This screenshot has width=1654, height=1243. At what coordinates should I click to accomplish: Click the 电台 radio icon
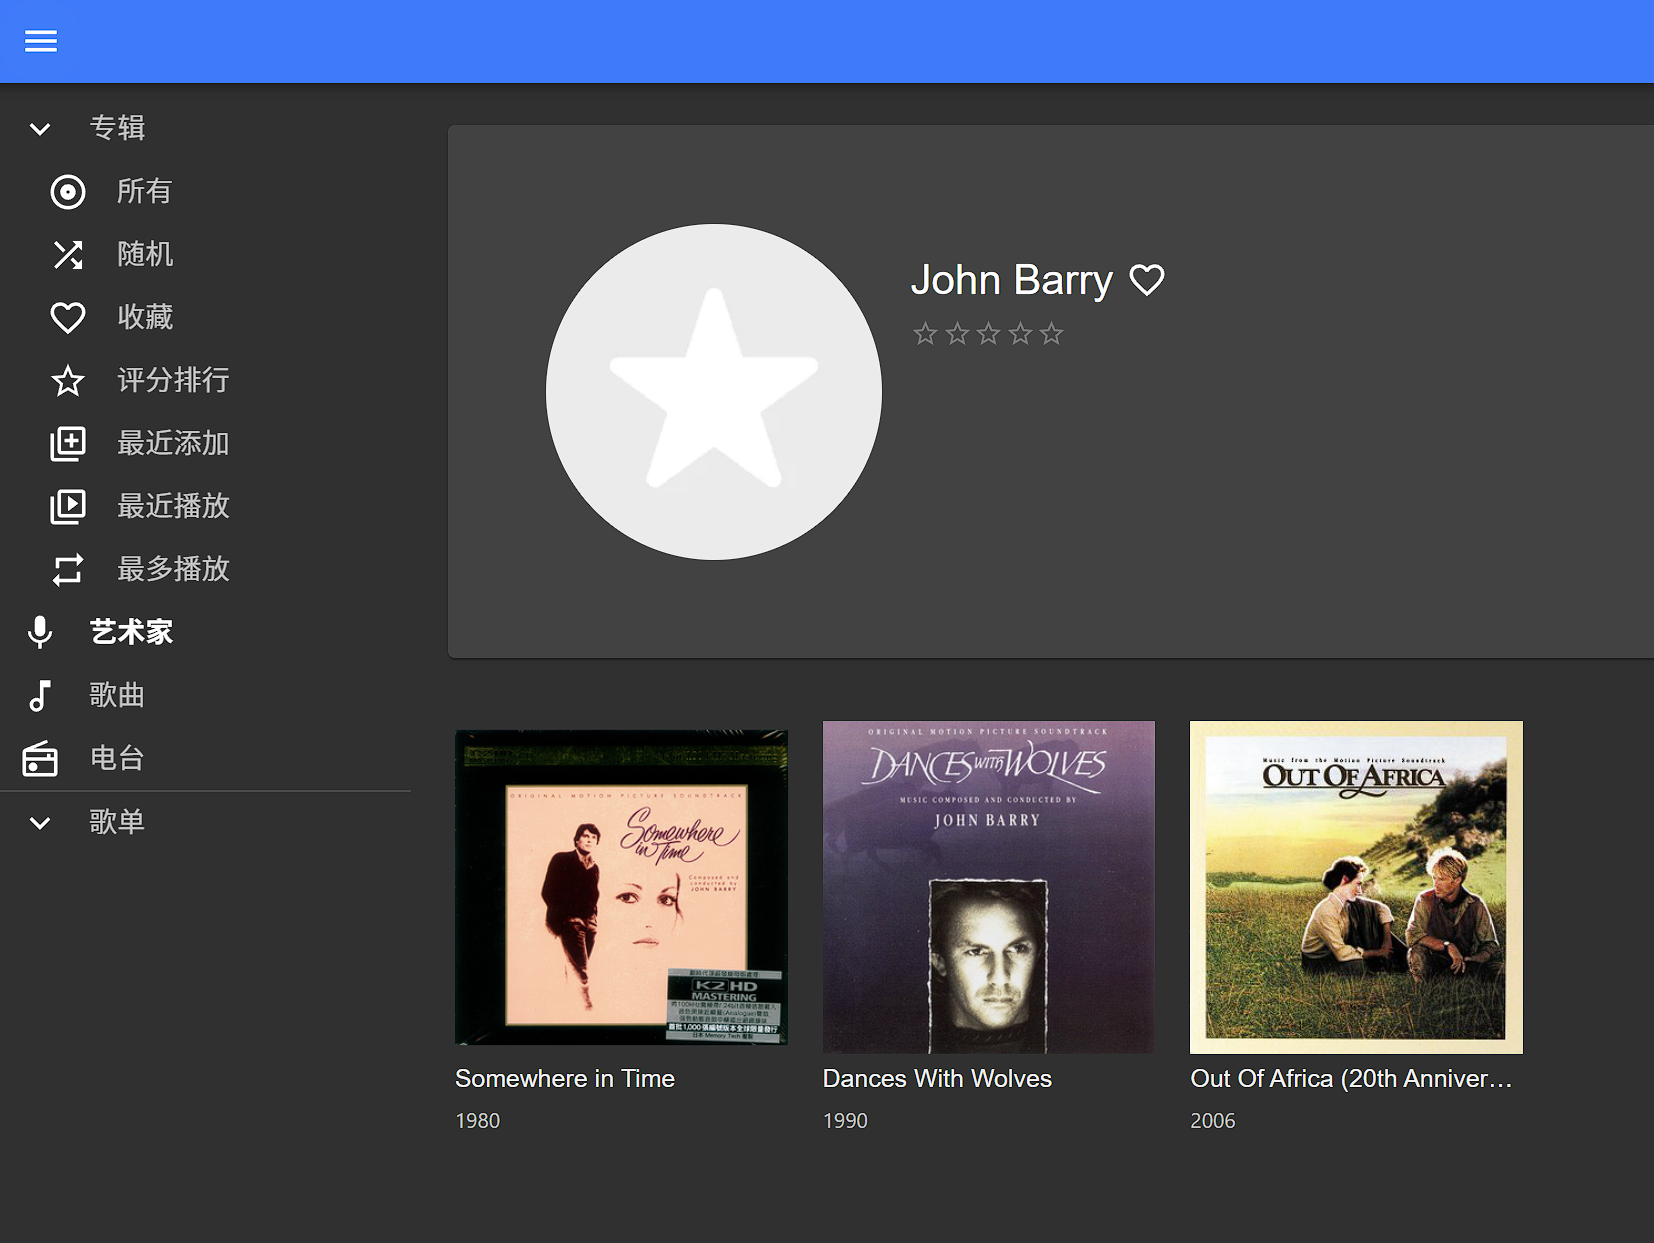(x=40, y=759)
